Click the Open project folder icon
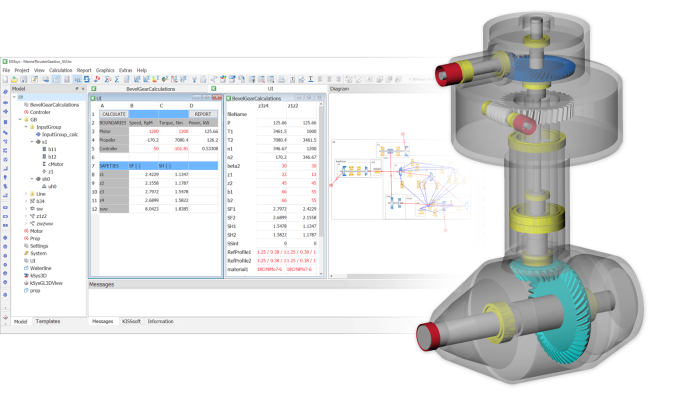This screenshot has height=394, width=700. 14,79
